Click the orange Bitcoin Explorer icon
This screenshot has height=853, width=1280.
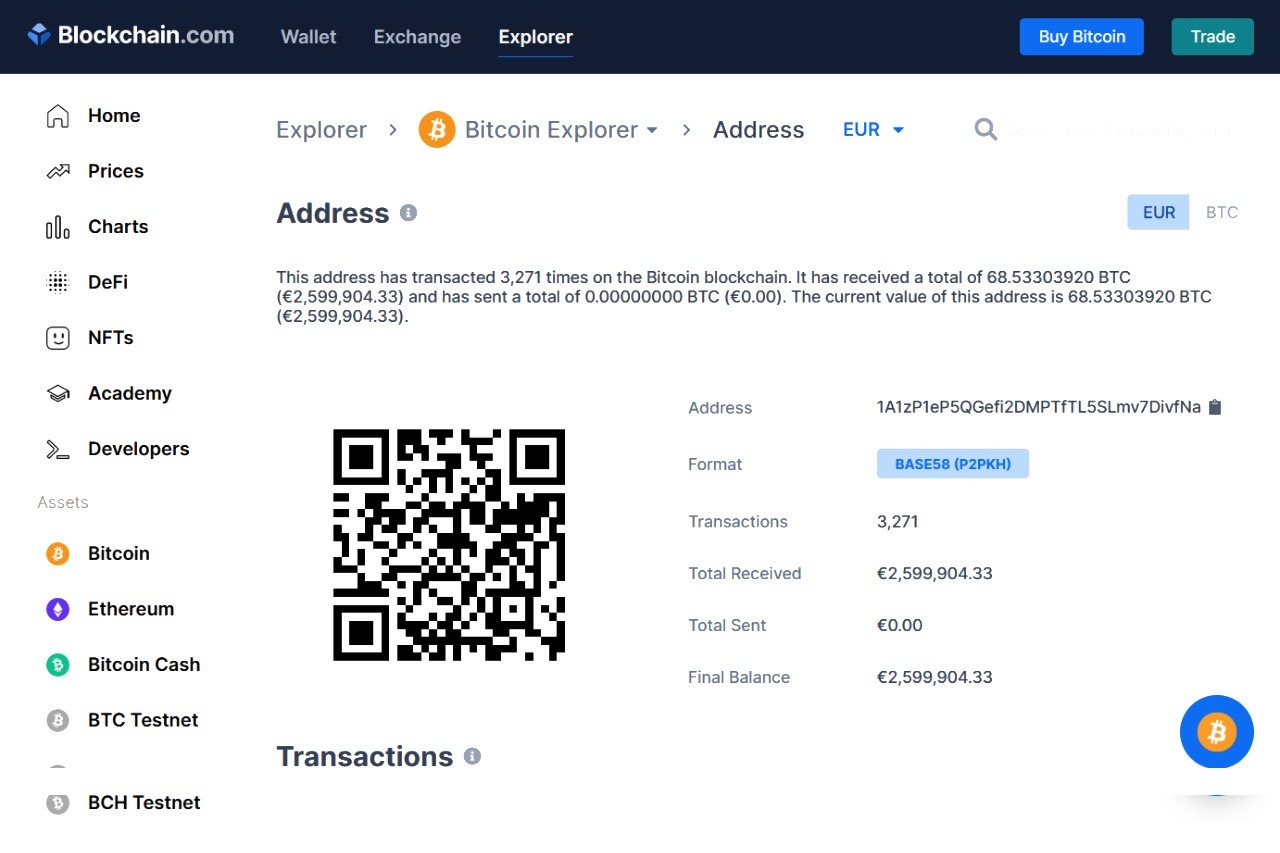click(437, 130)
